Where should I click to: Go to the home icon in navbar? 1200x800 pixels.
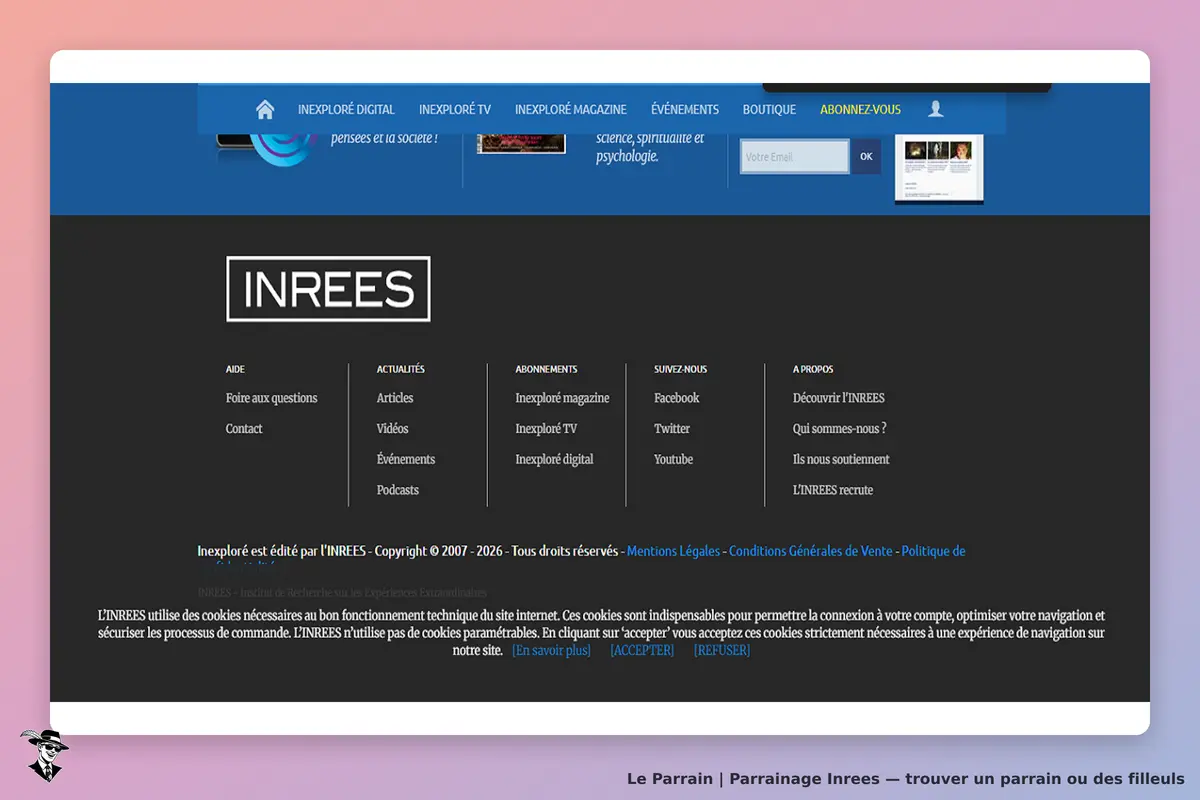pyautogui.click(x=265, y=109)
